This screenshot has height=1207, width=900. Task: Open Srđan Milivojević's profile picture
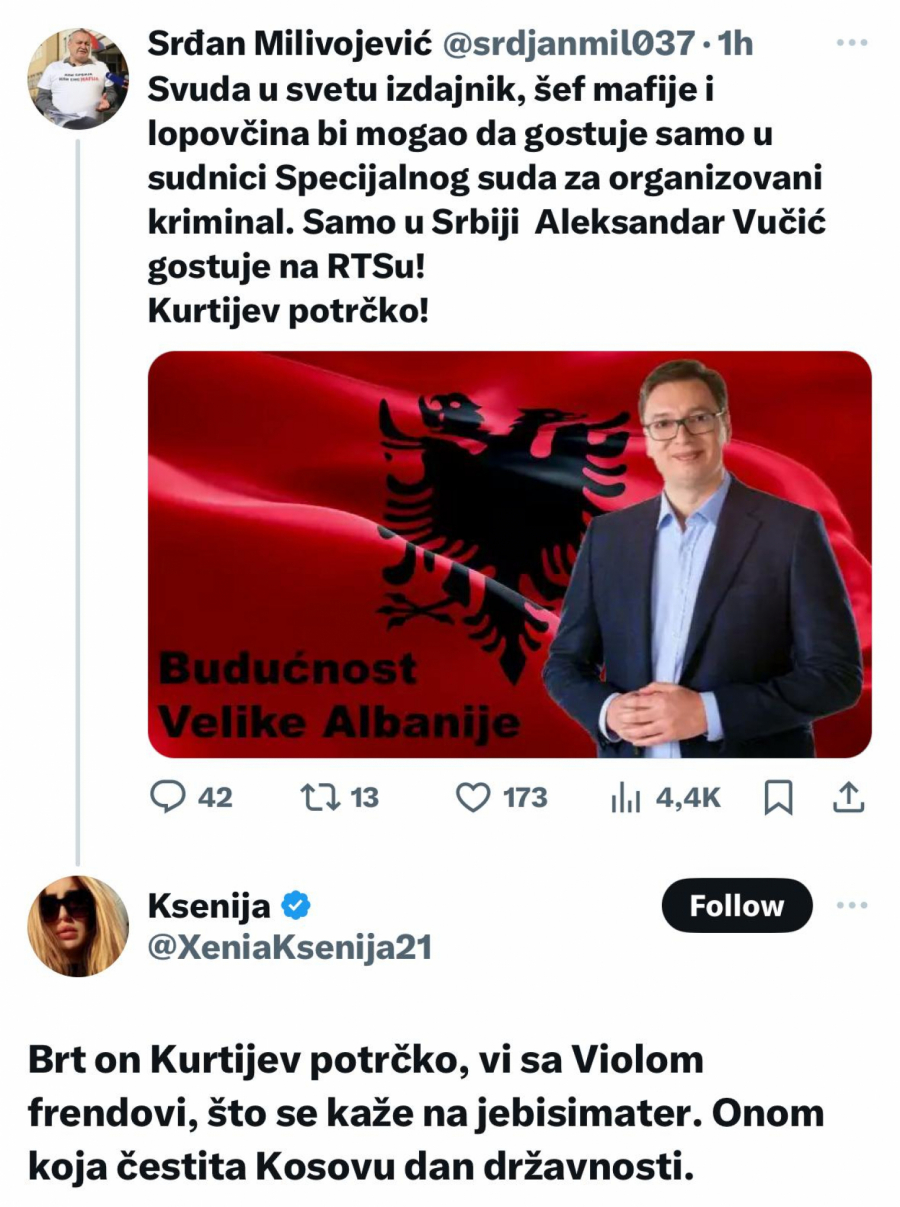[77, 77]
